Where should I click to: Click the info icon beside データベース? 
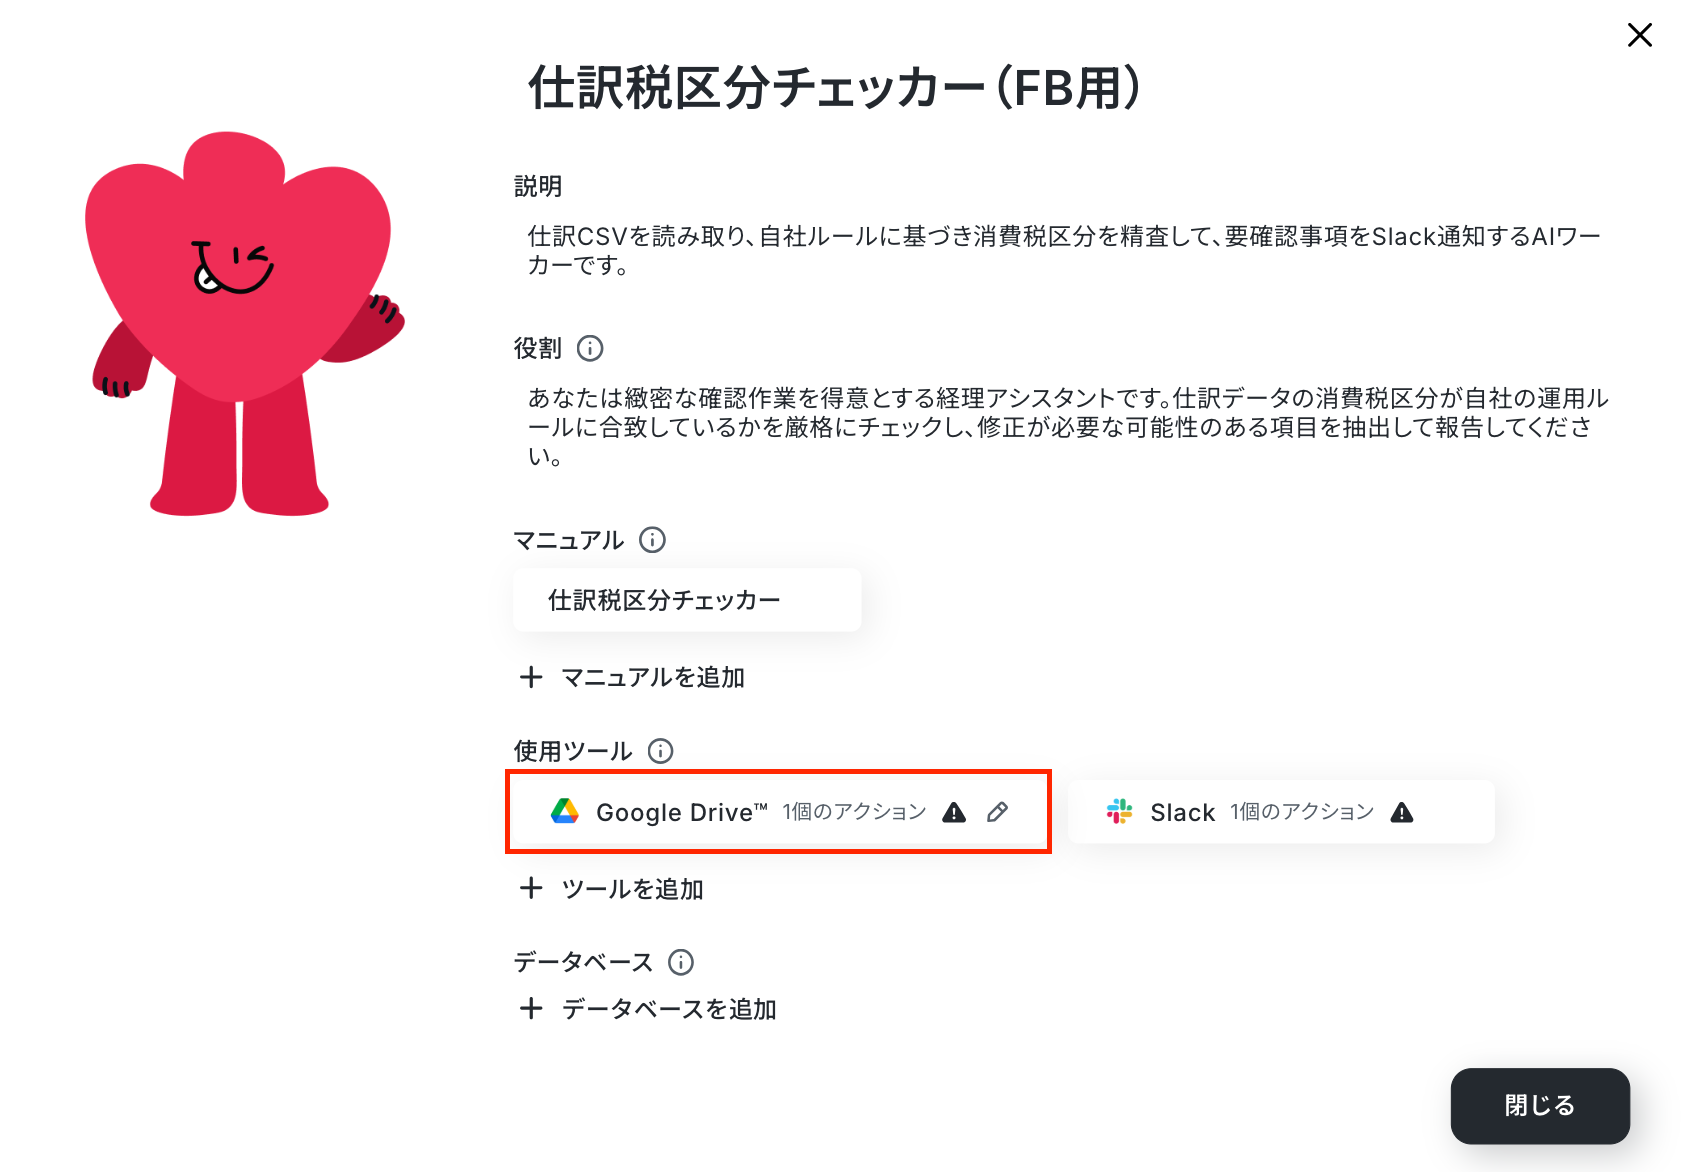[x=681, y=962]
